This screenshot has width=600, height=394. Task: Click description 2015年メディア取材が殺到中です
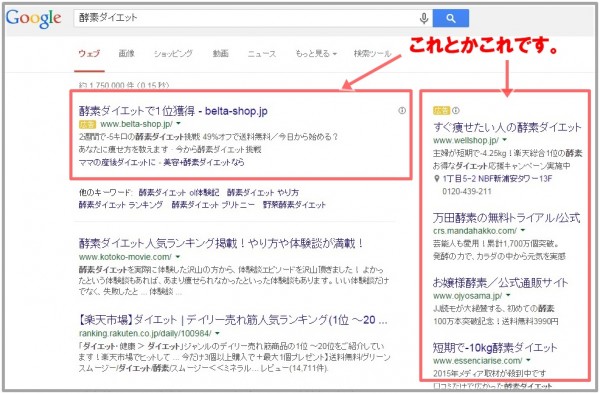(489, 373)
